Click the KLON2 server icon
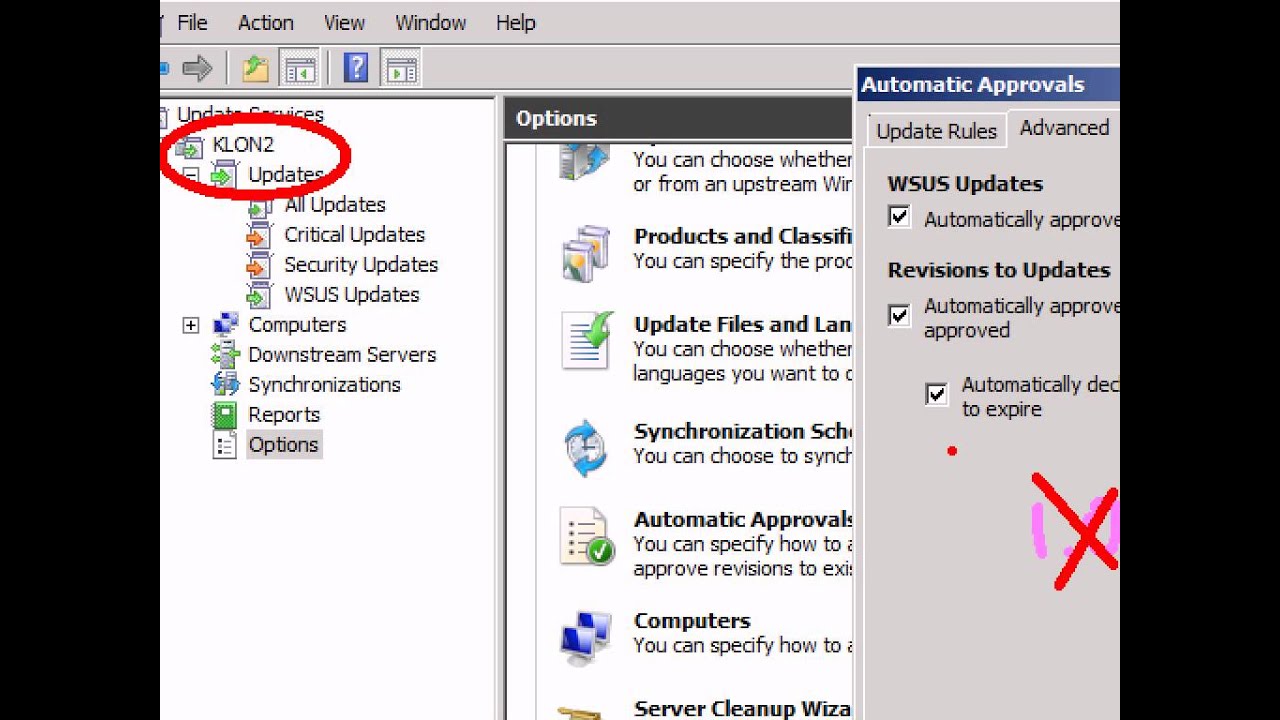This screenshot has height=720, width=1280. [189, 147]
